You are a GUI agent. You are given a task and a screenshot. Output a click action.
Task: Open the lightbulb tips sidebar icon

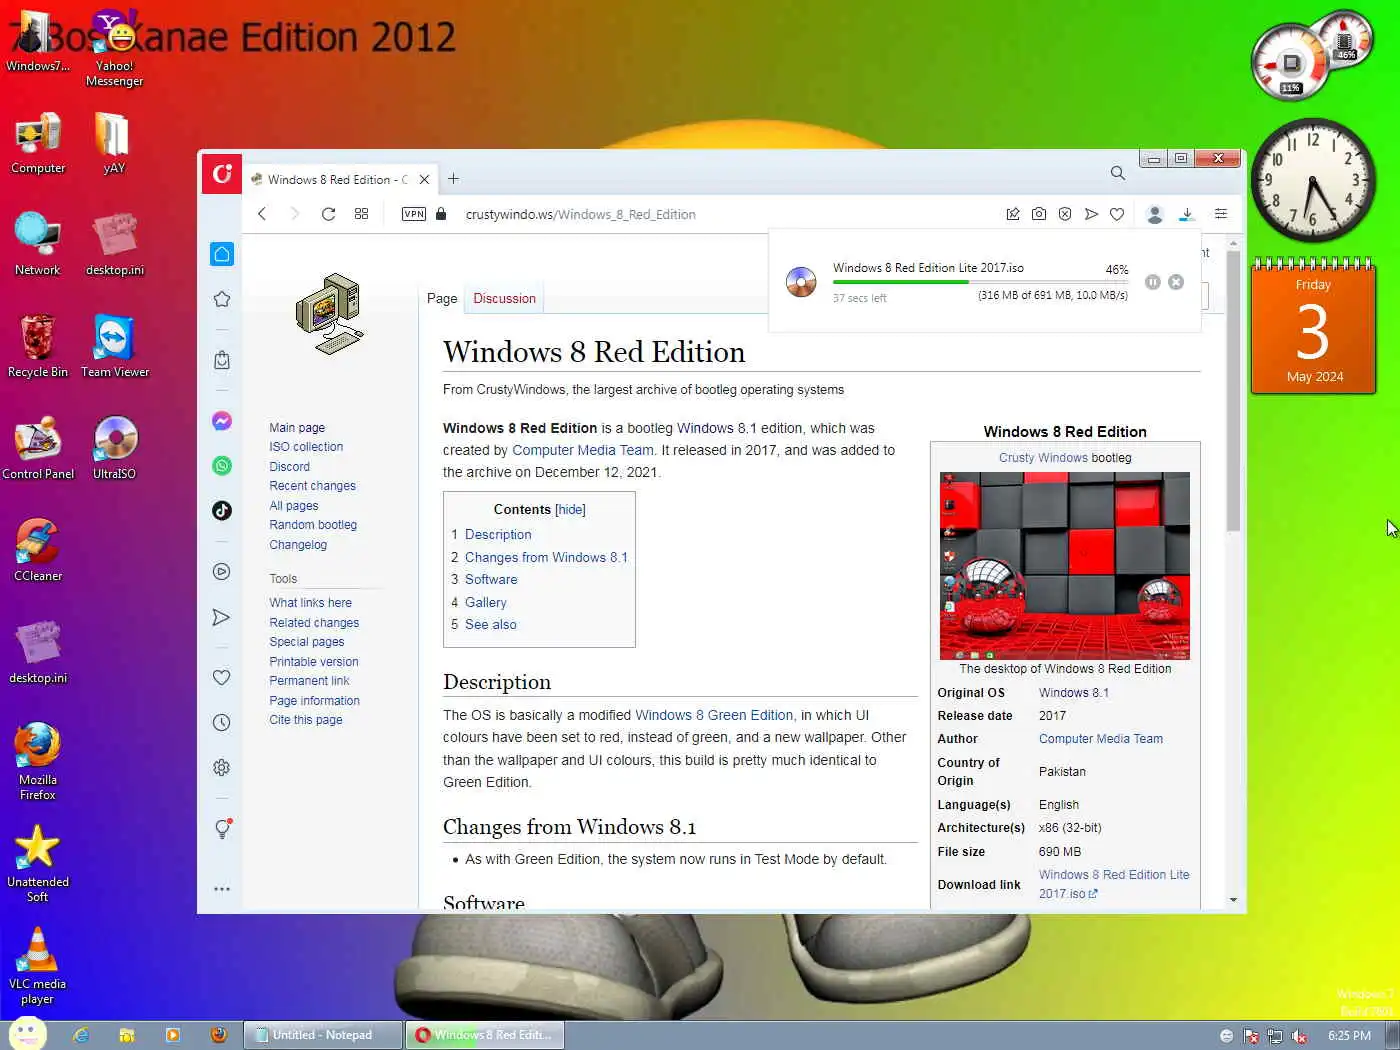point(223,829)
